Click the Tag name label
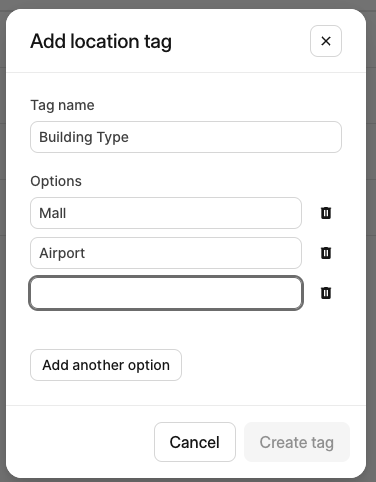The image size is (376, 482). 62,105
